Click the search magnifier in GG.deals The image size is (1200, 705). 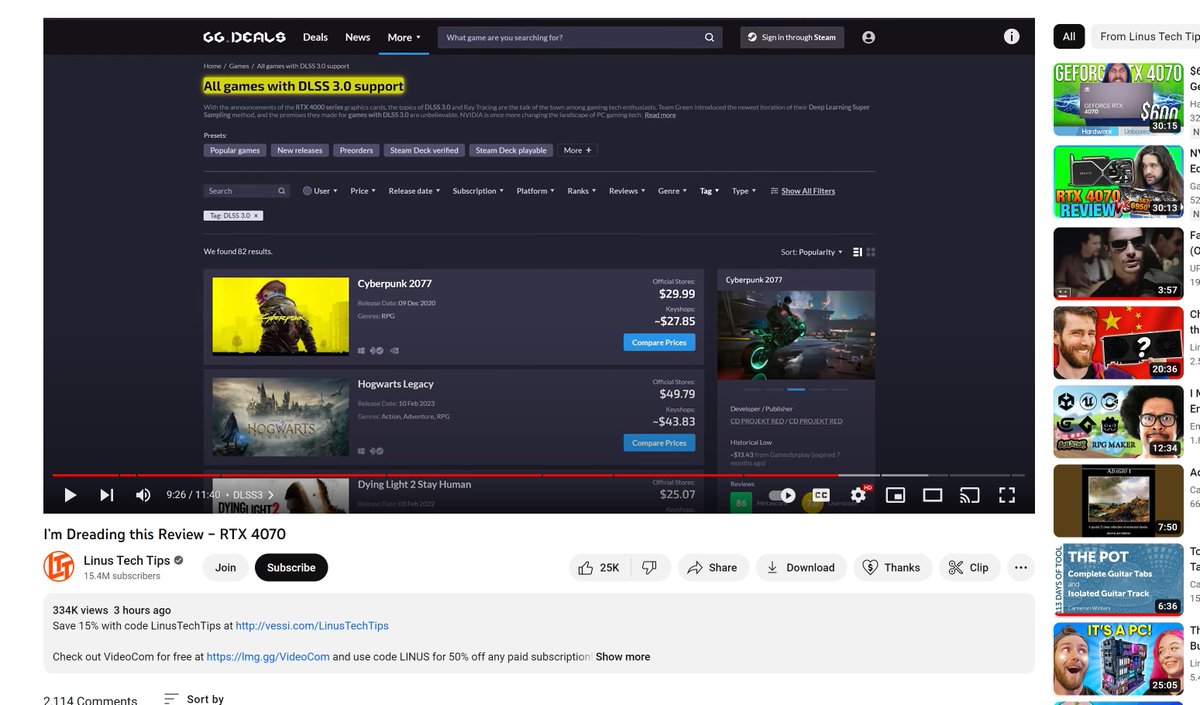click(710, 37)
